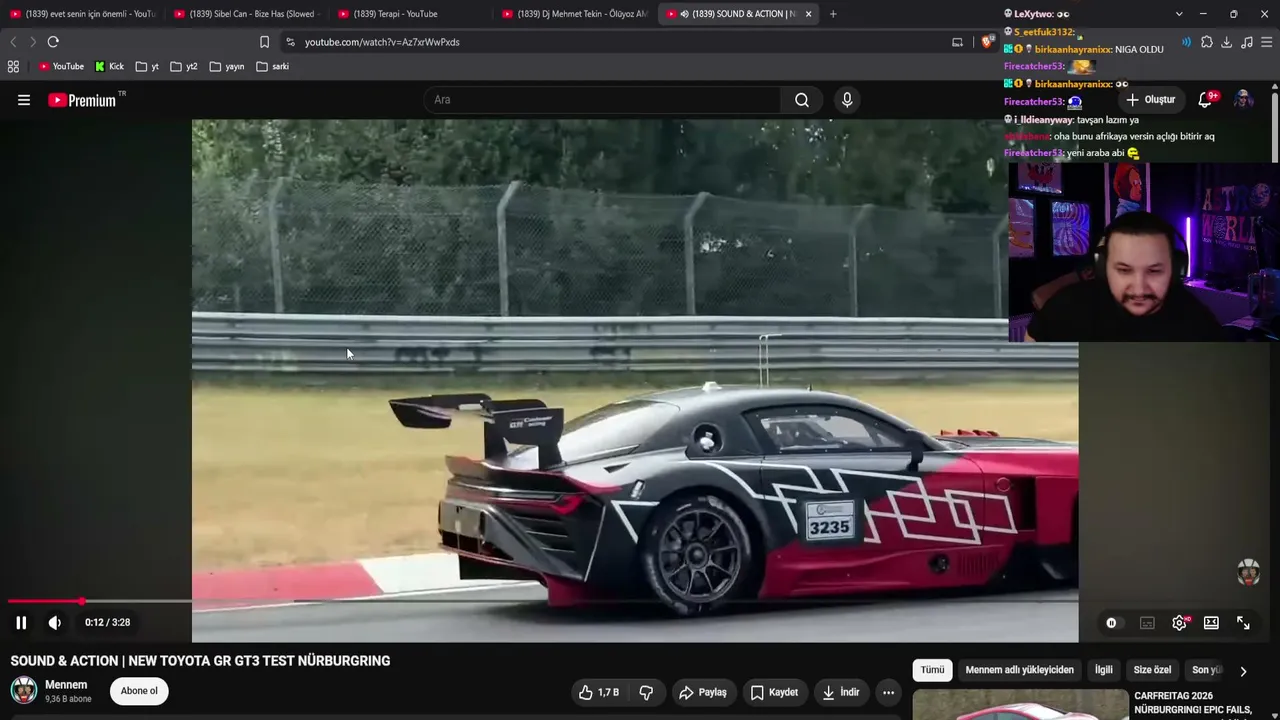Pause the video playback
This screenshot has height=720, width=1280.
pos(21,622)
